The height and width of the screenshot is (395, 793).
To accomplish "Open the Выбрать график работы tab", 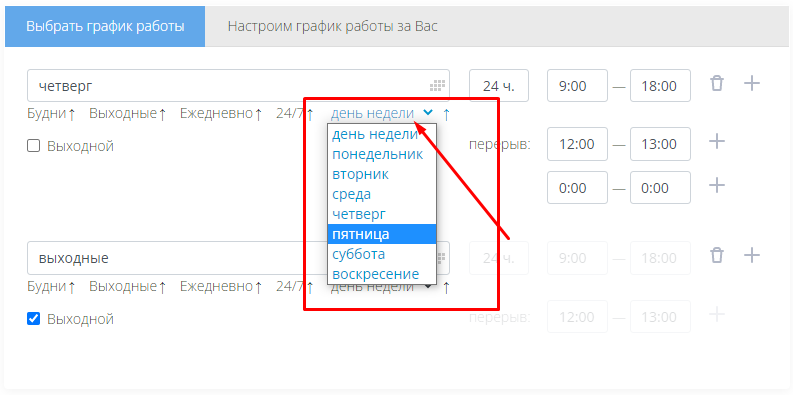I will pyautogui.click(x=105, y=26).
